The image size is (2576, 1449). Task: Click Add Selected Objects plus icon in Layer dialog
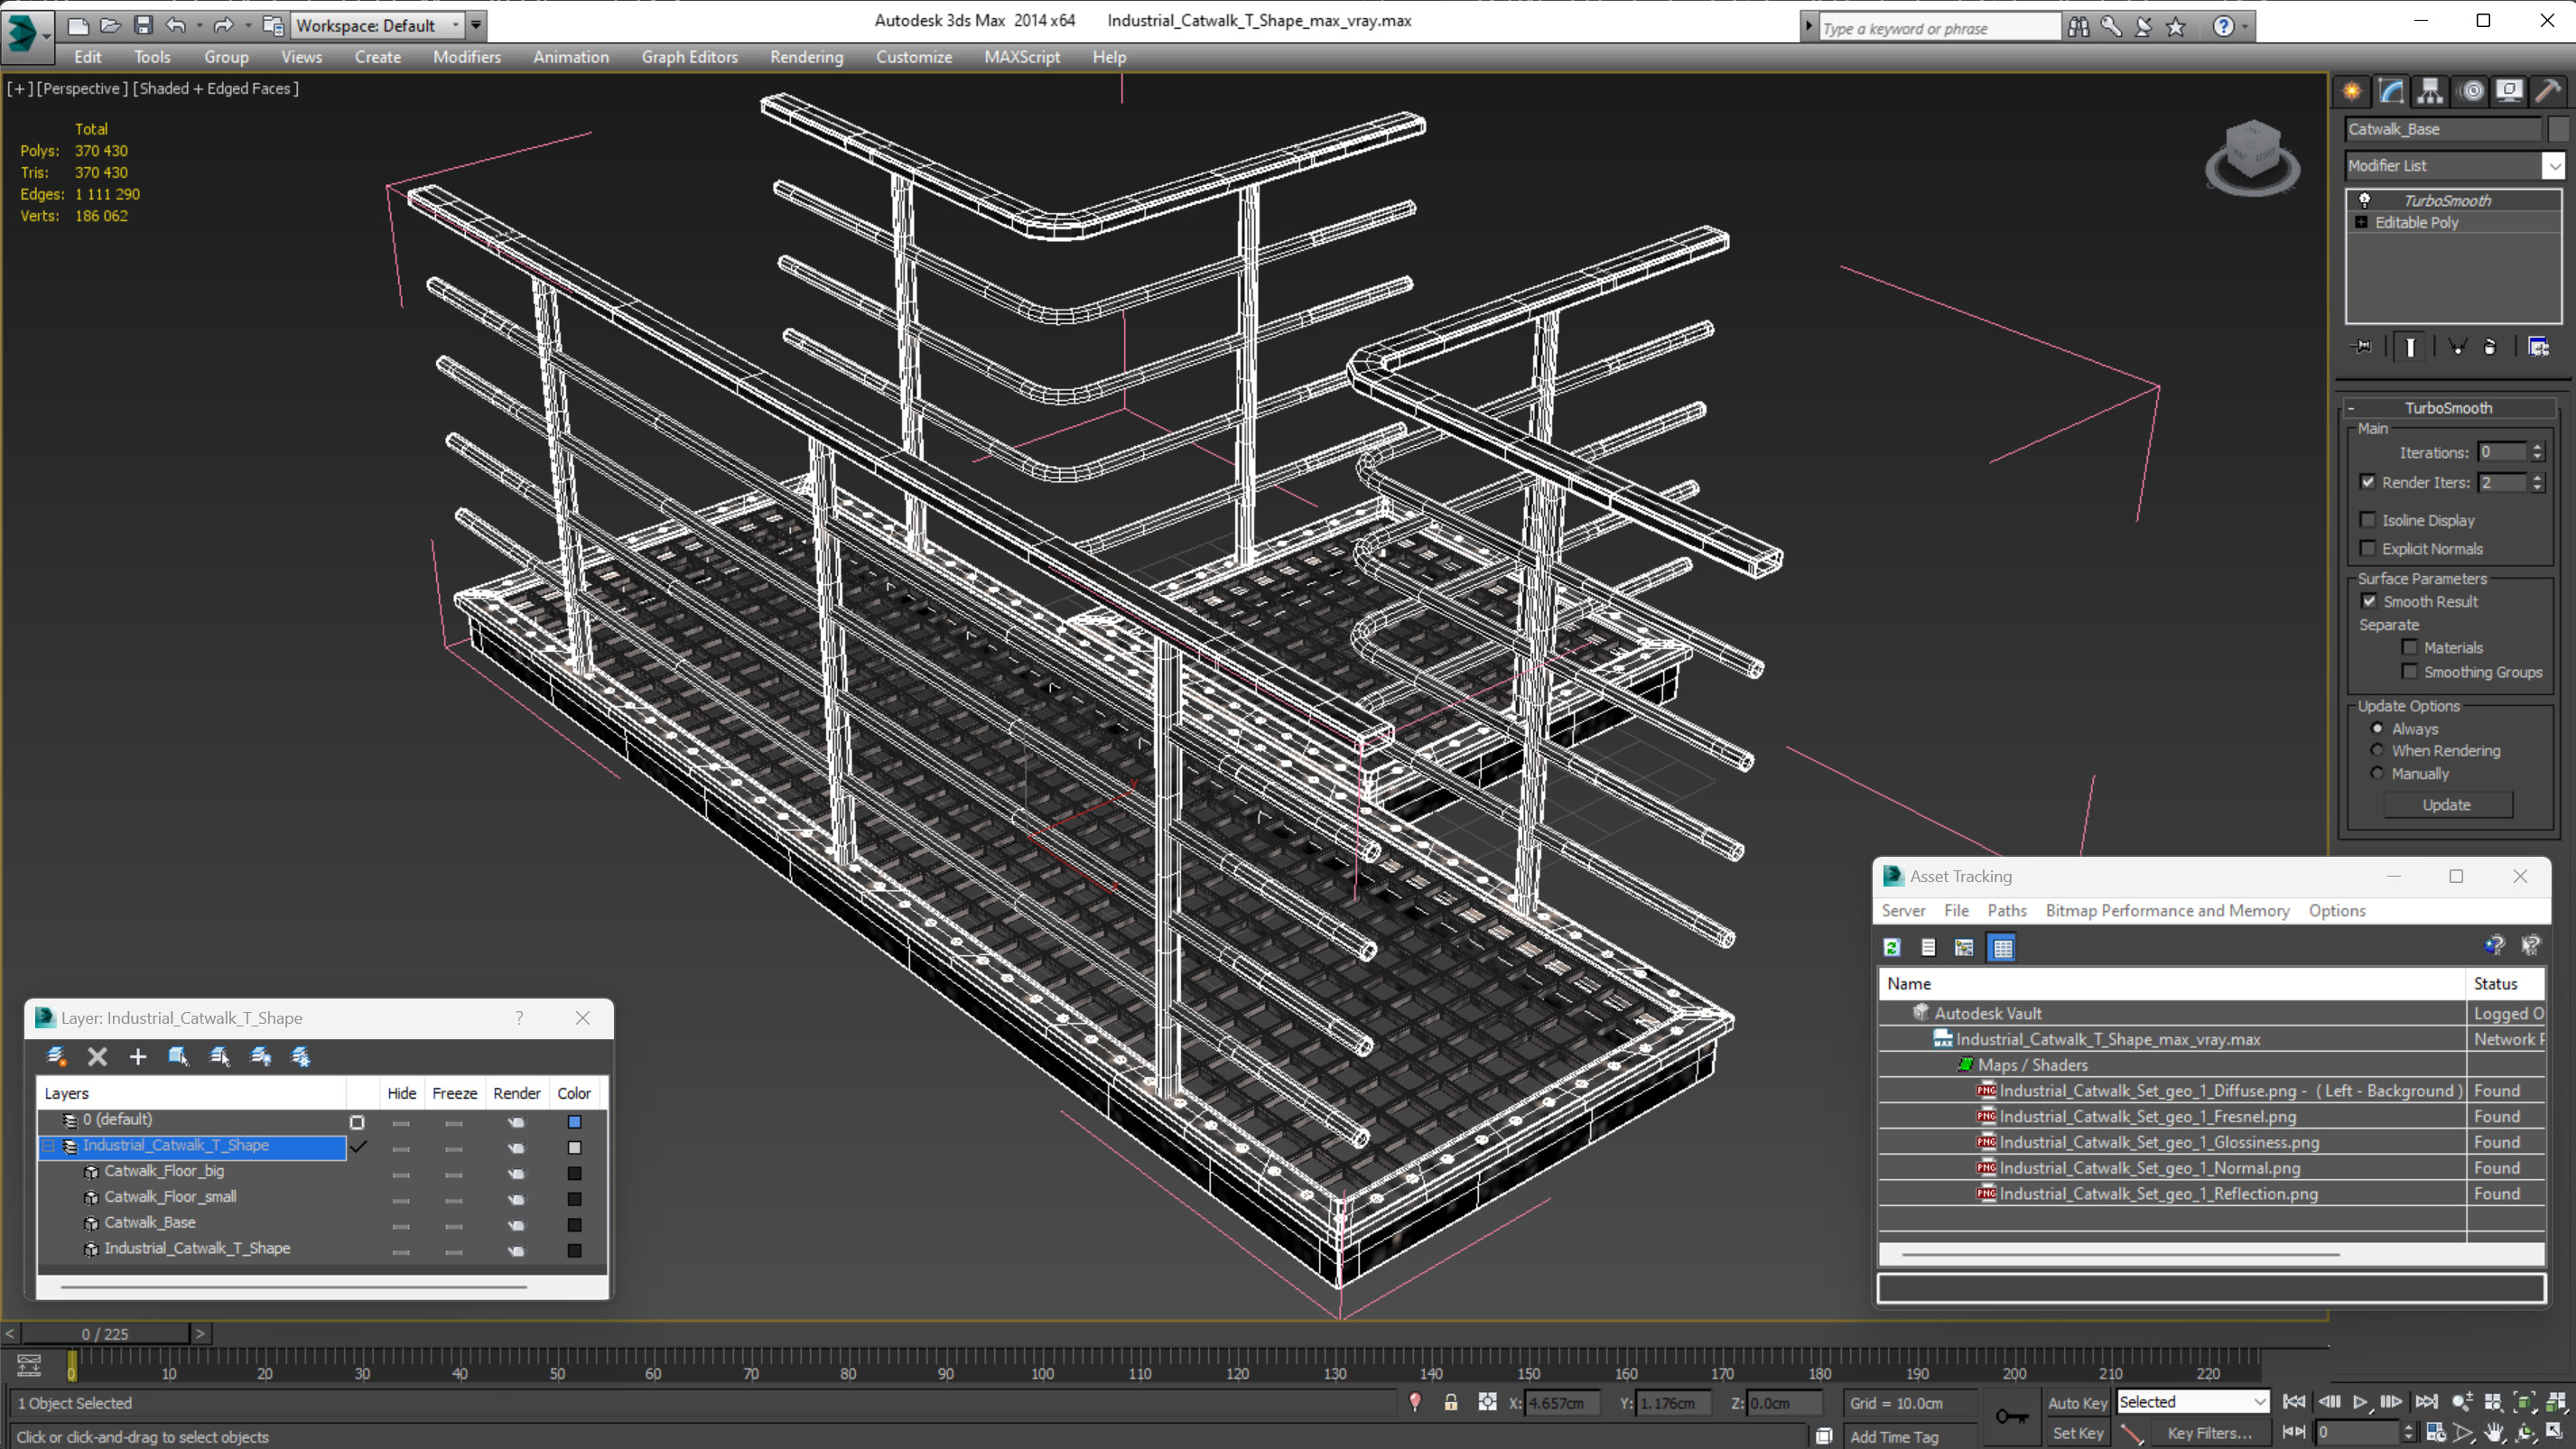tap(137, 1056)
